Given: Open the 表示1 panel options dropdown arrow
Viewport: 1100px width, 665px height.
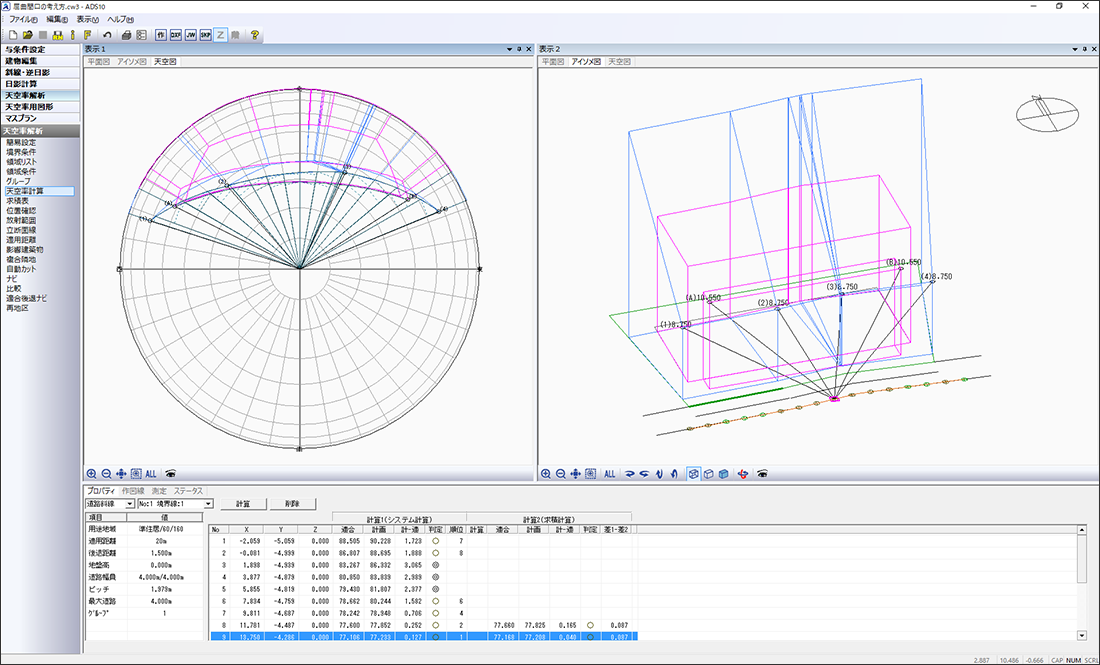Looking at the screenshot, I should tap(510, 49).
